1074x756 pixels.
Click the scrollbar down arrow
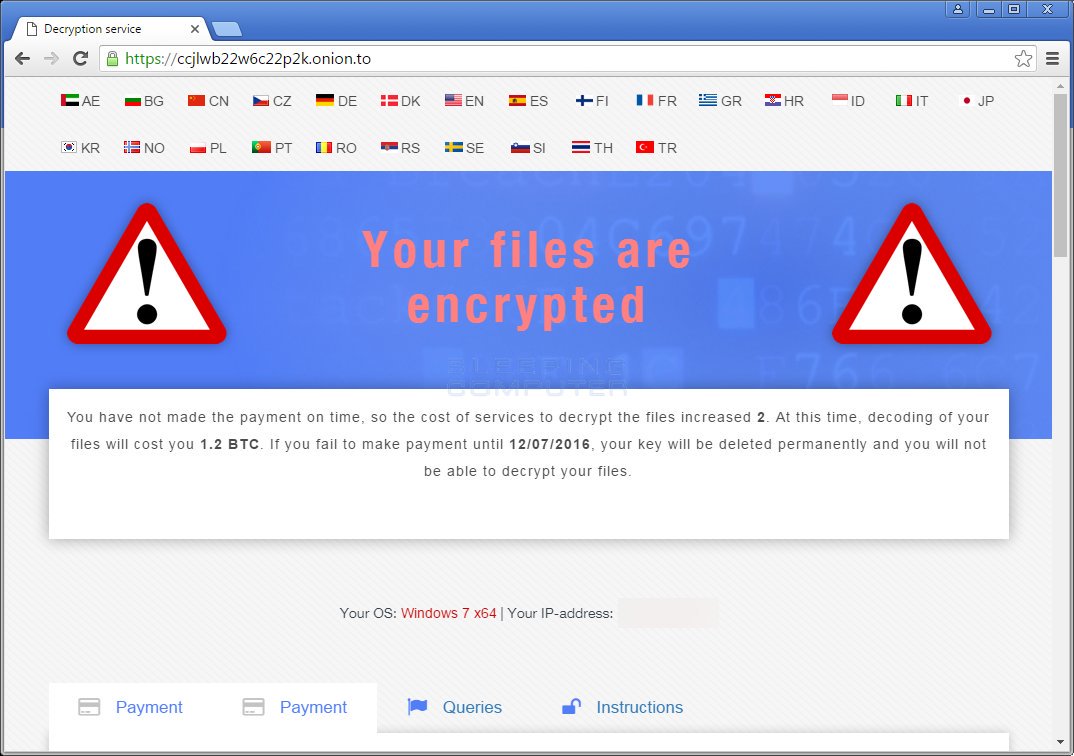coord(1060,742)
